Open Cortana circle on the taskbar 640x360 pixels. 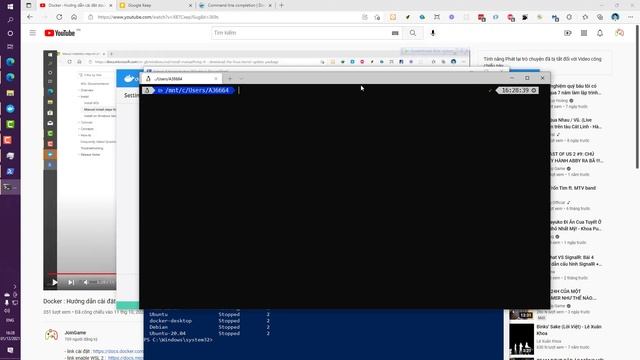[10, 33]
